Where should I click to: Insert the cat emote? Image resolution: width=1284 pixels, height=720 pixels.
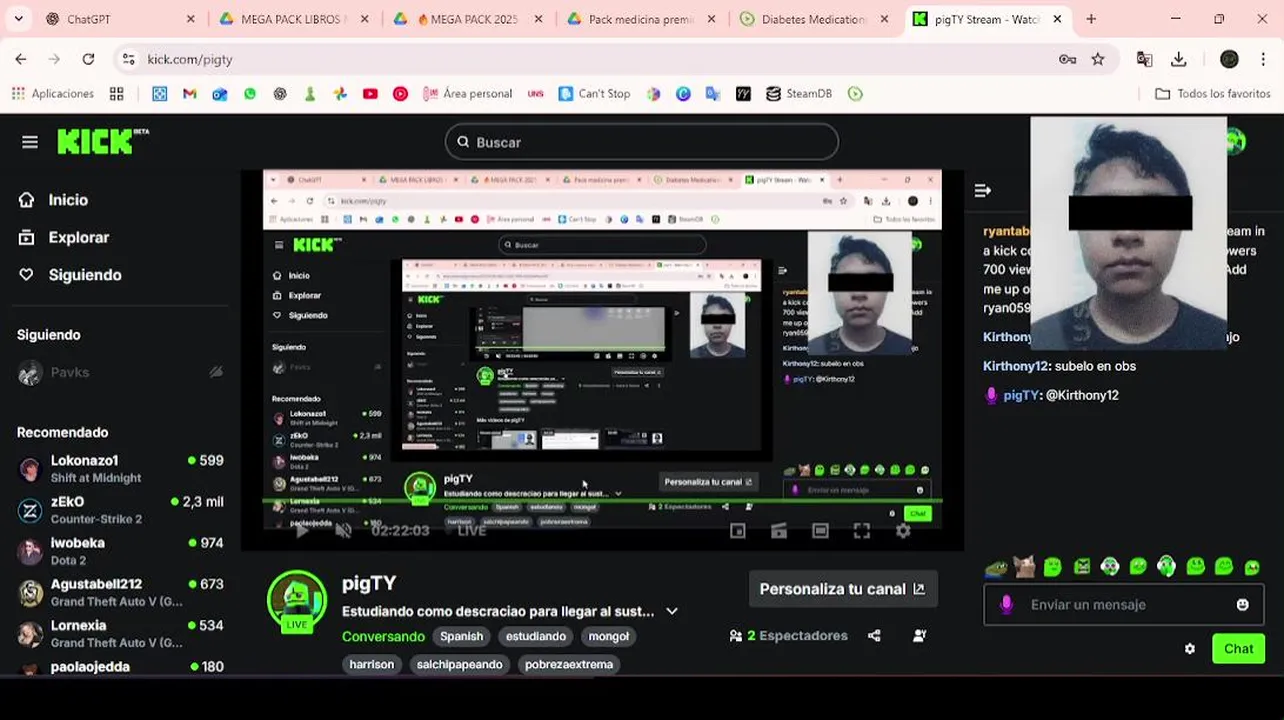point(1024,567)
